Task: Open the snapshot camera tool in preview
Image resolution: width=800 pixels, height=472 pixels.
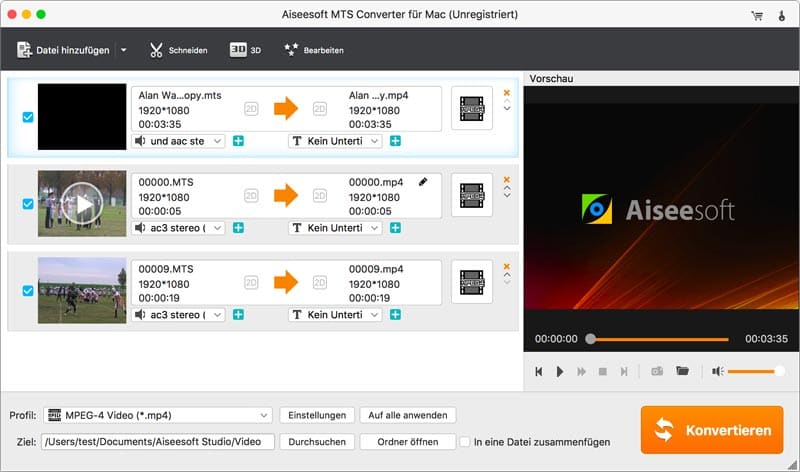Action: point(658,371)
